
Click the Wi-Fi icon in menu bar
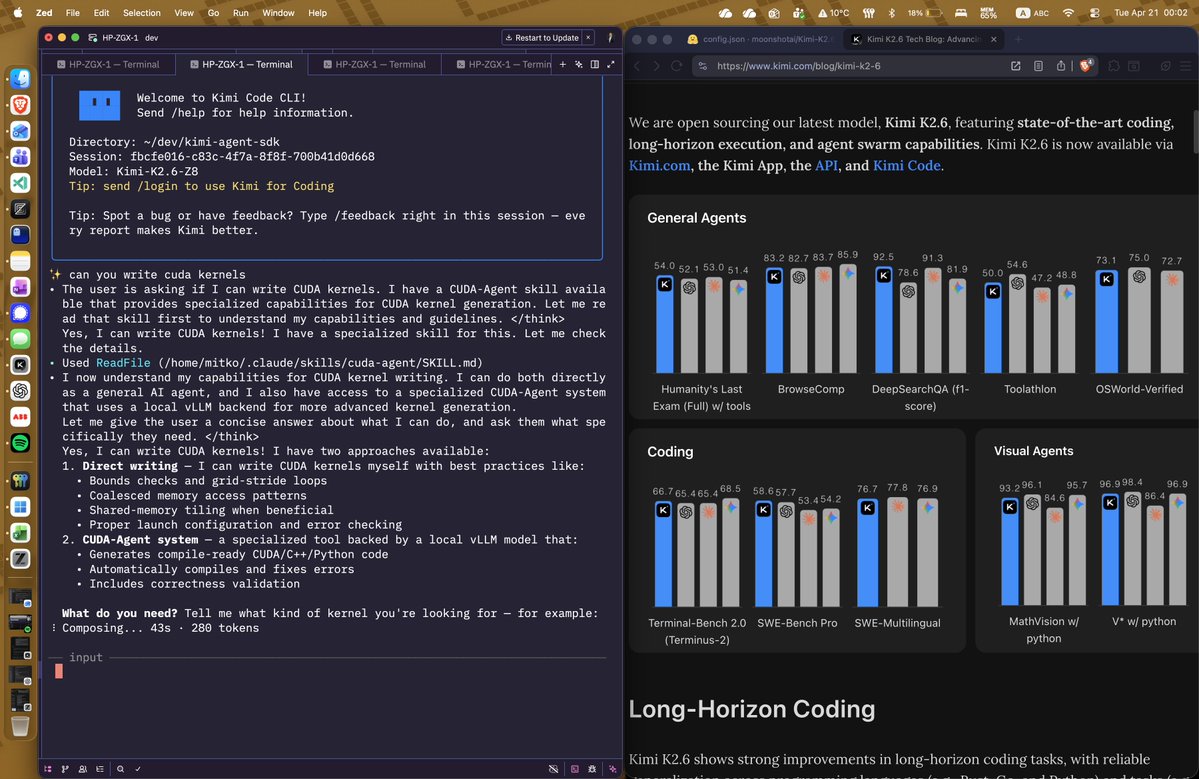[1069, 12]
